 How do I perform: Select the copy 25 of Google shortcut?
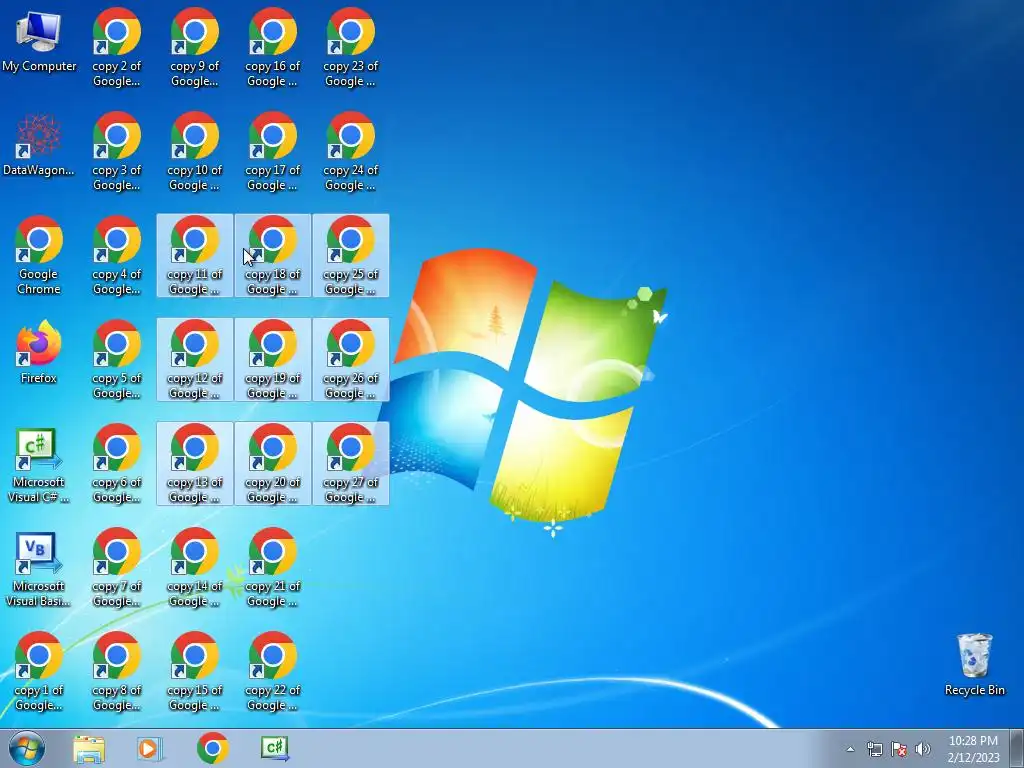click(x=351, y=255)
